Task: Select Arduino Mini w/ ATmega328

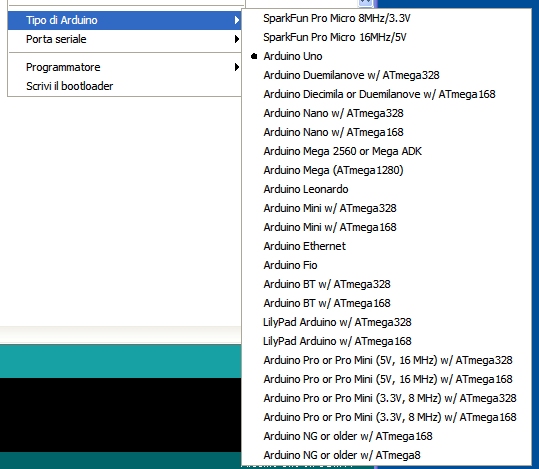Action: click(x=386, y=208)
